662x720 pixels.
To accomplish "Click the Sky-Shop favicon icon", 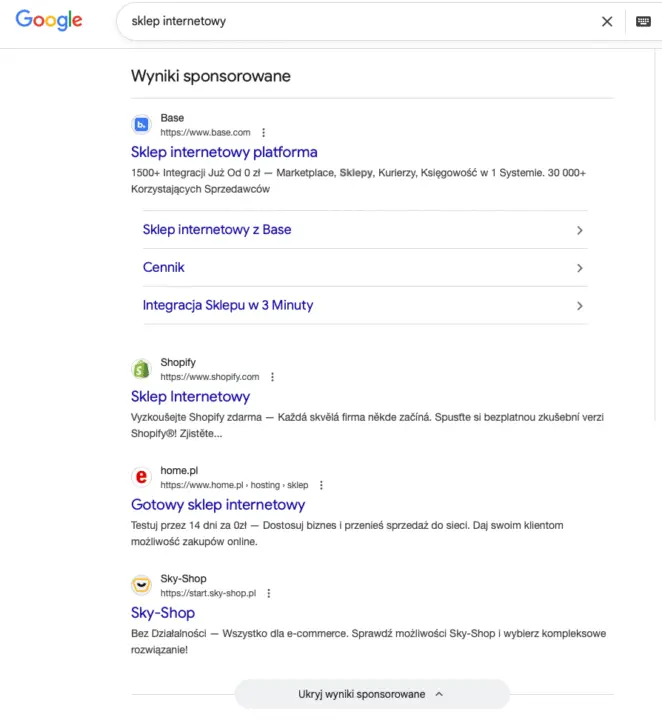I will click(141, 585).
